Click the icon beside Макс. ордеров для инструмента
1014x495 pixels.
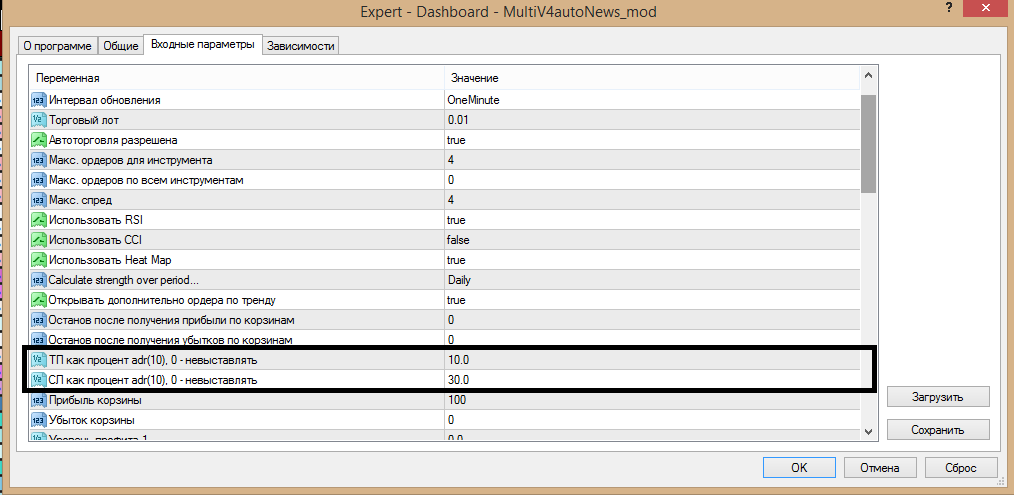point(39,160)
